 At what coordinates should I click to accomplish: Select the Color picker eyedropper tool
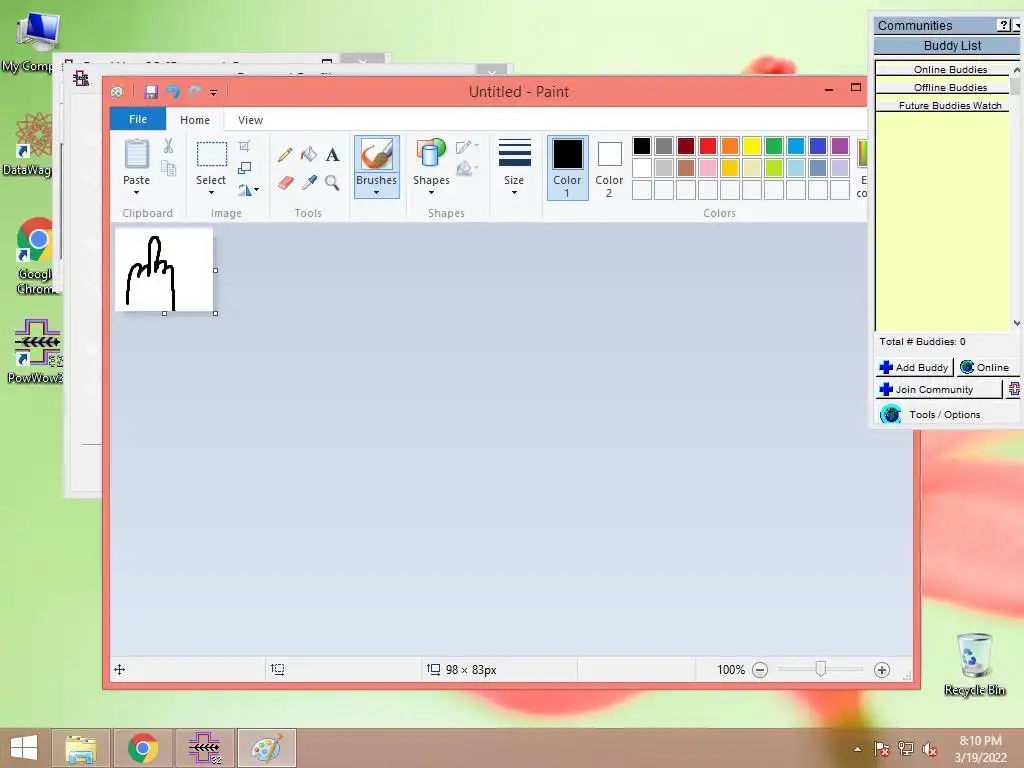[x=309, y=182]
